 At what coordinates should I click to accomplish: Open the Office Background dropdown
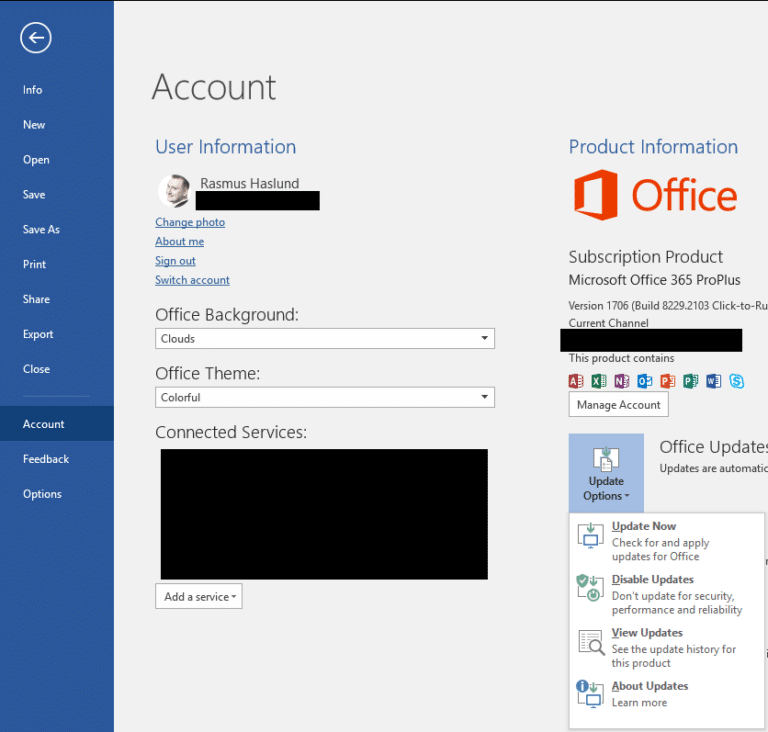325,339
